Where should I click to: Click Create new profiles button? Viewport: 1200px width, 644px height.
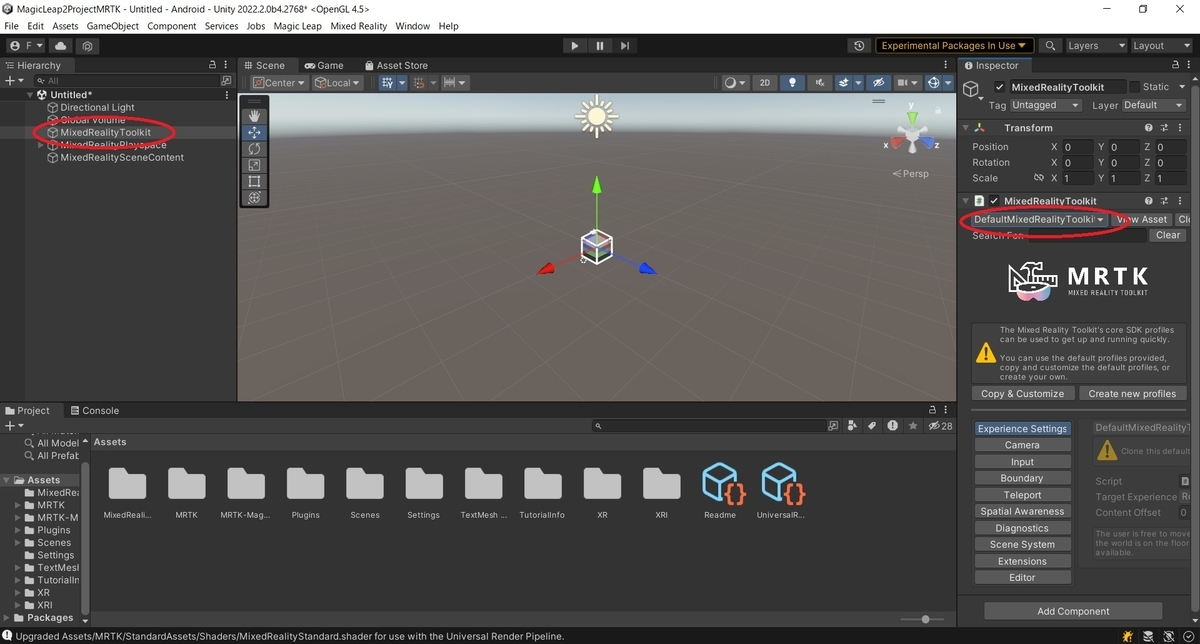pyautogui.click(x=1132, y=394)
